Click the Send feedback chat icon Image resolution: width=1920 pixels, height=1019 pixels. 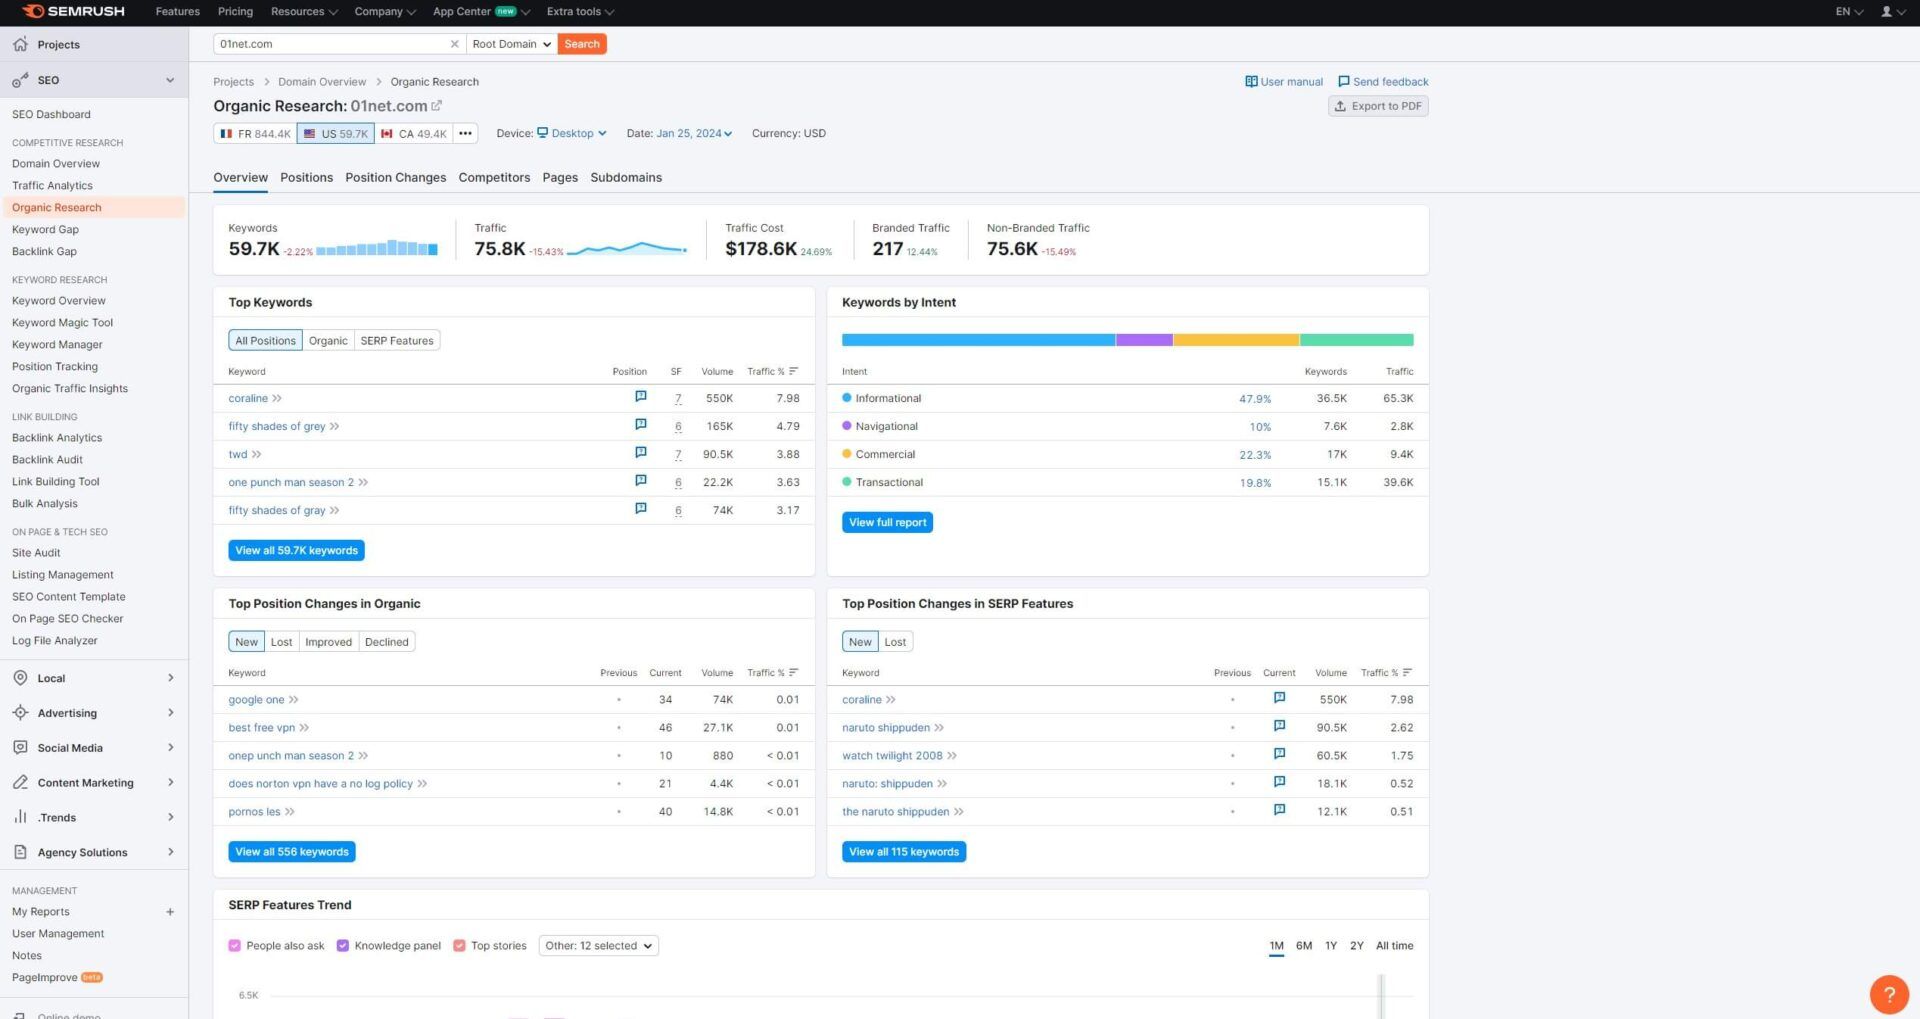(x=1344, y=82)
